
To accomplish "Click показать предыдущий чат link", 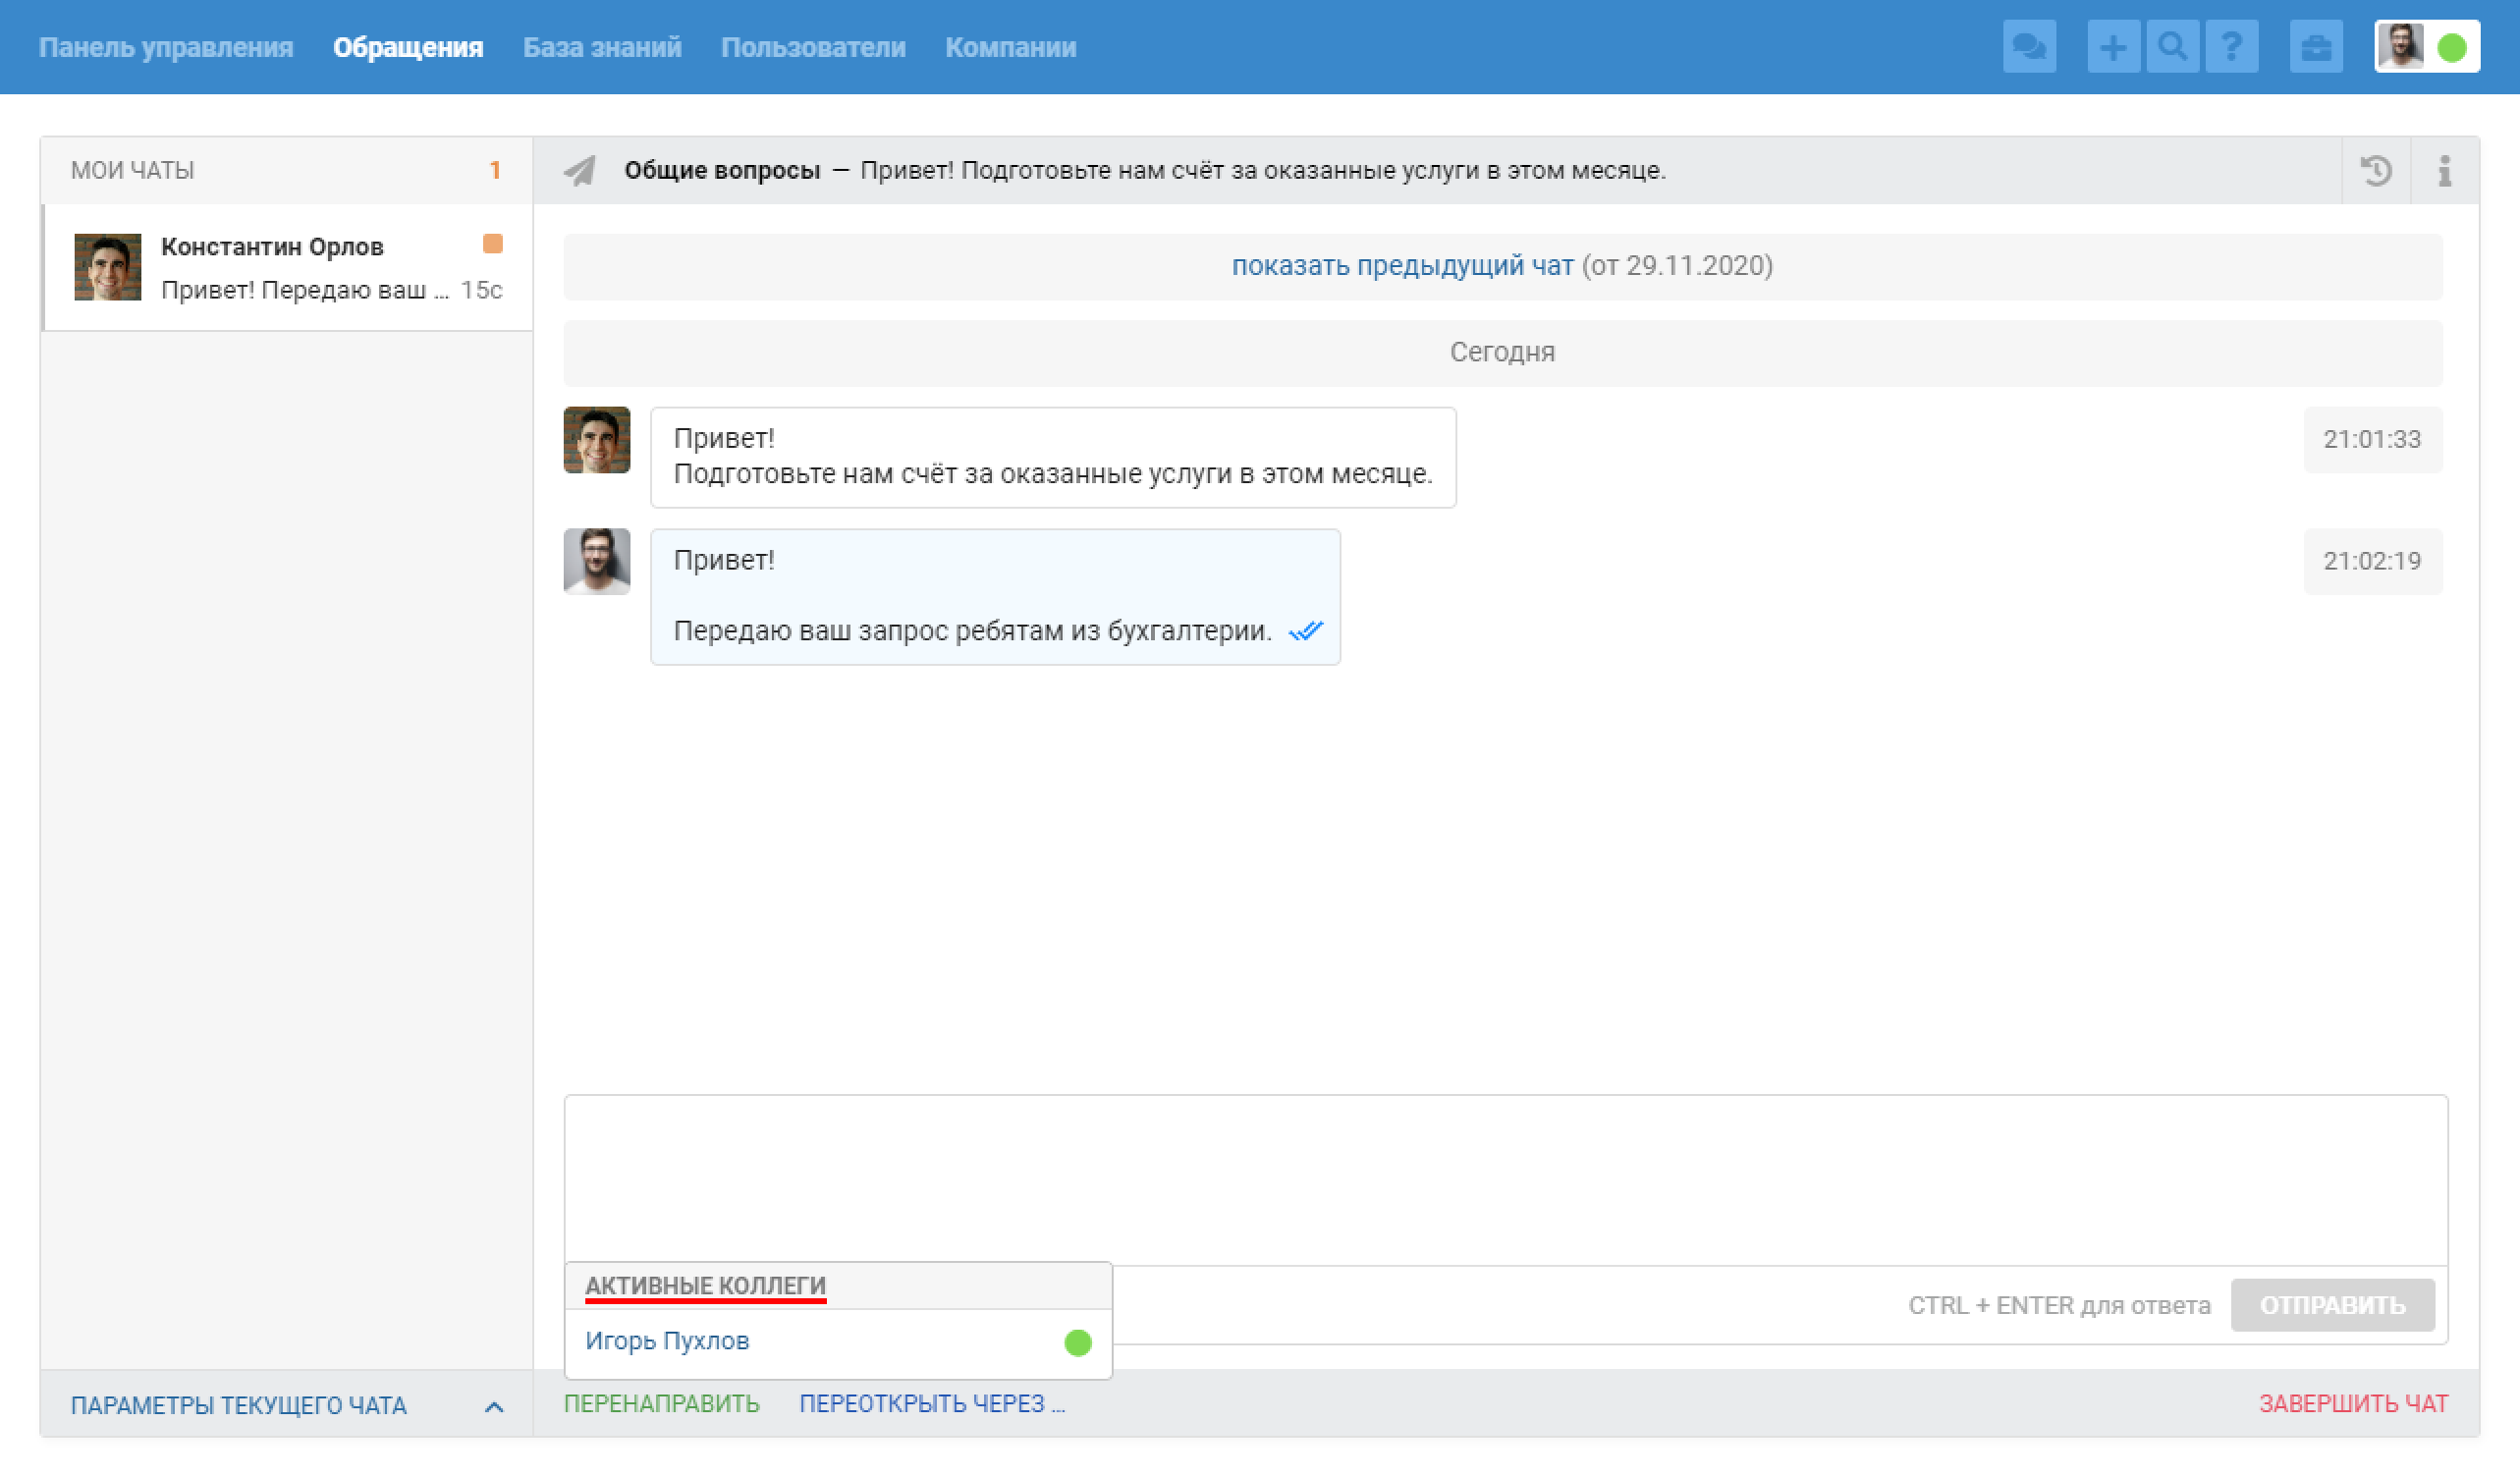I will [x=1402, y=266].
